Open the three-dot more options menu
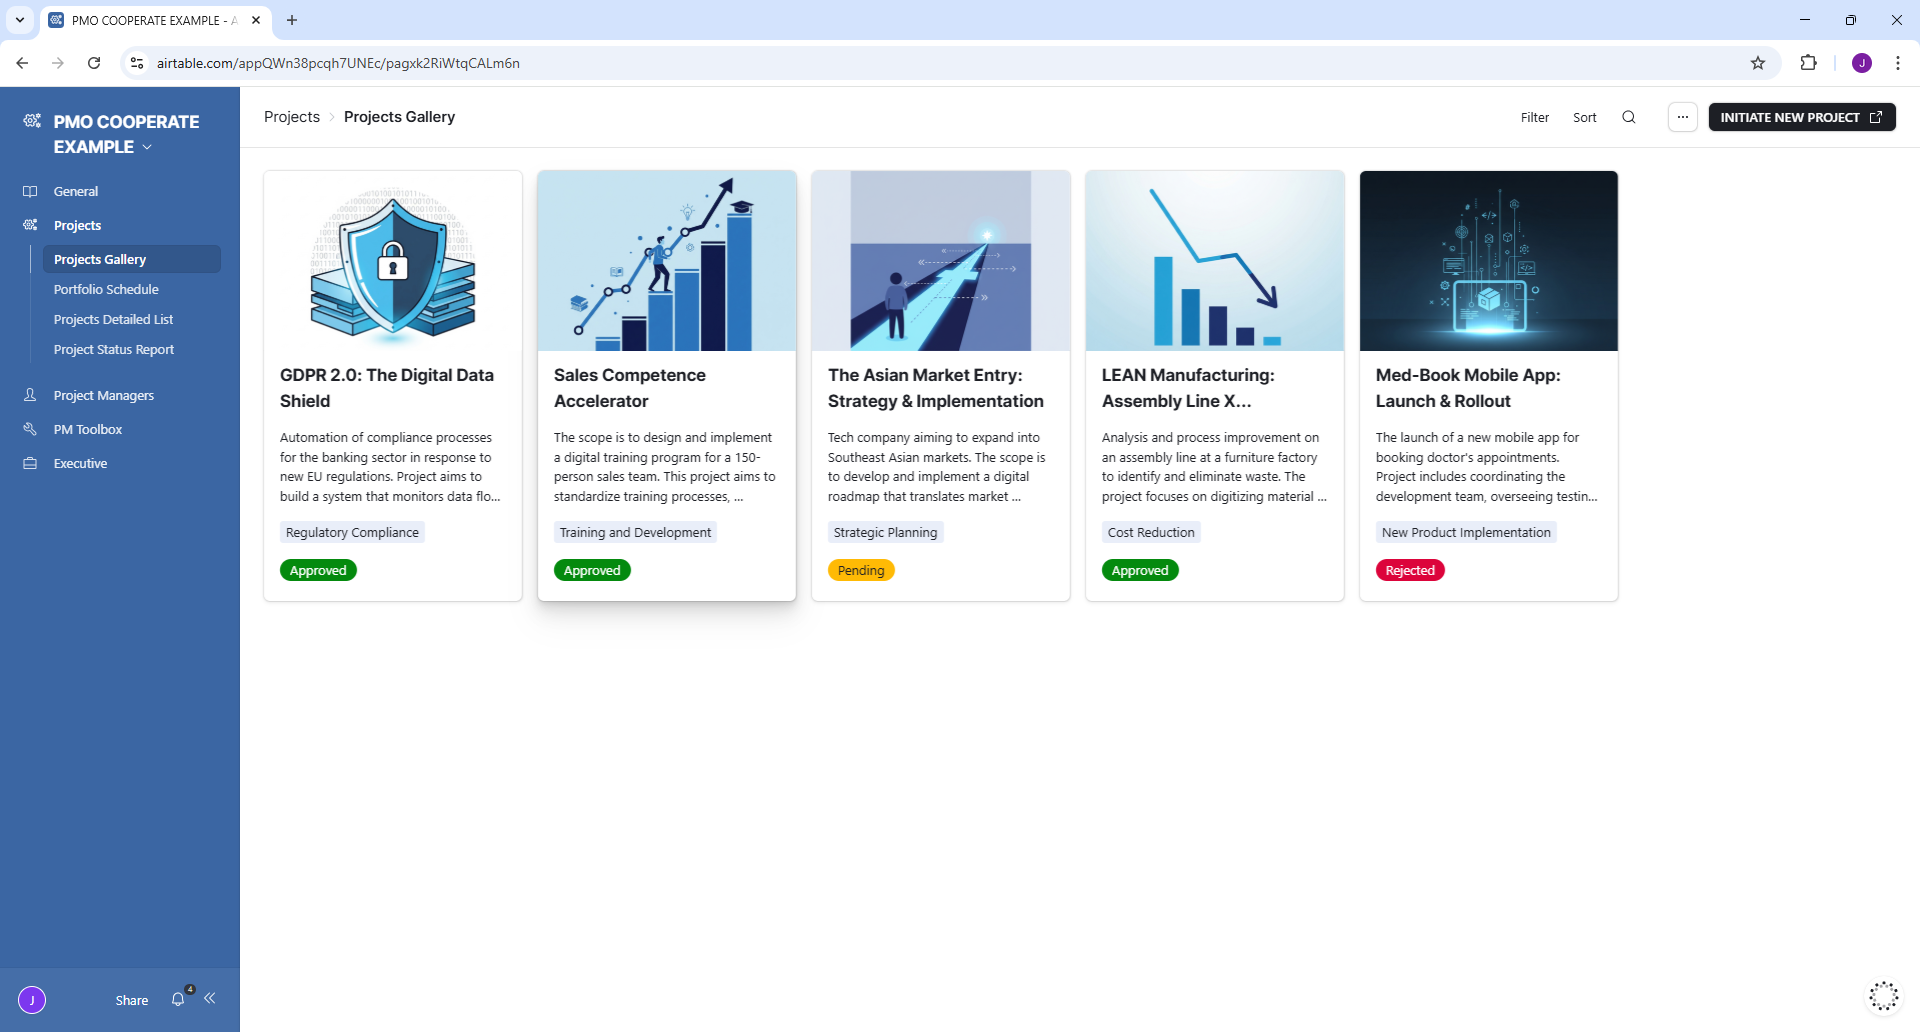 click(1683, 117)
